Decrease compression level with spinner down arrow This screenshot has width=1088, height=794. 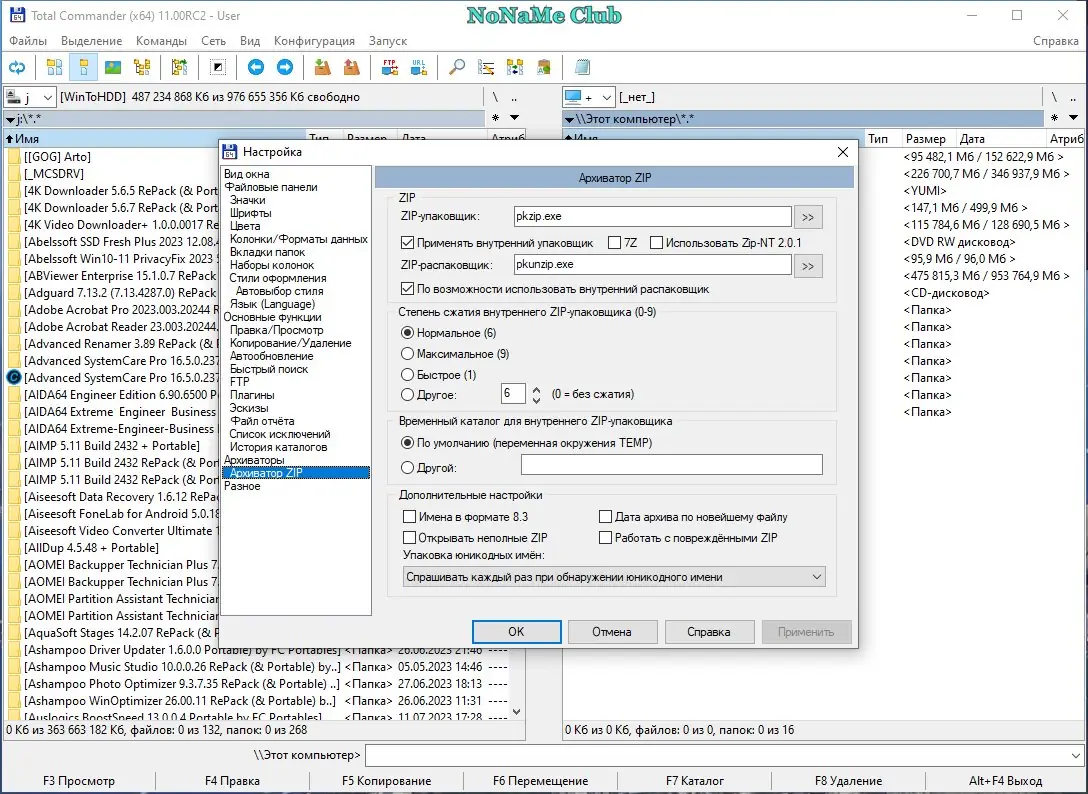pyautogui.click(x=536, y=400)
